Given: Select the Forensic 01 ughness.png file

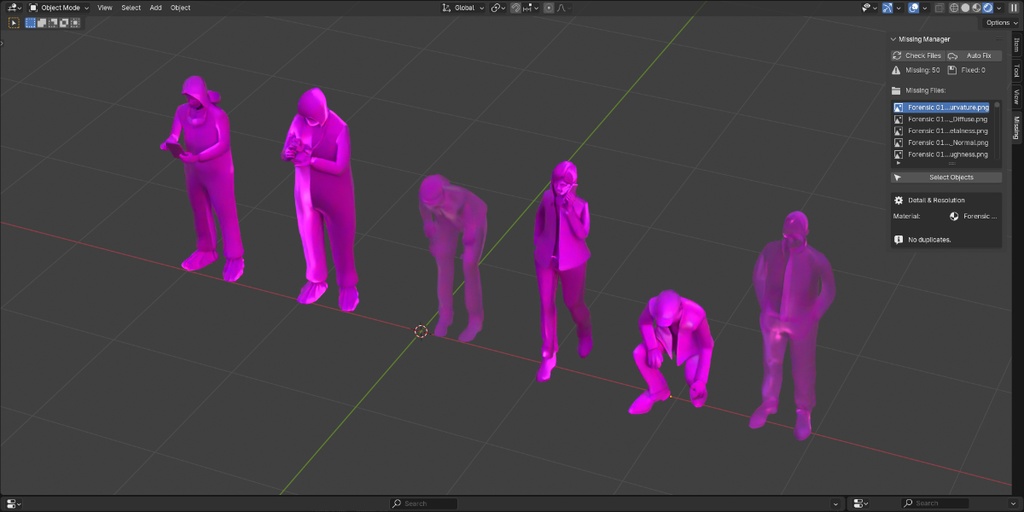Looking at the screenshot, I should coord(941,154).
